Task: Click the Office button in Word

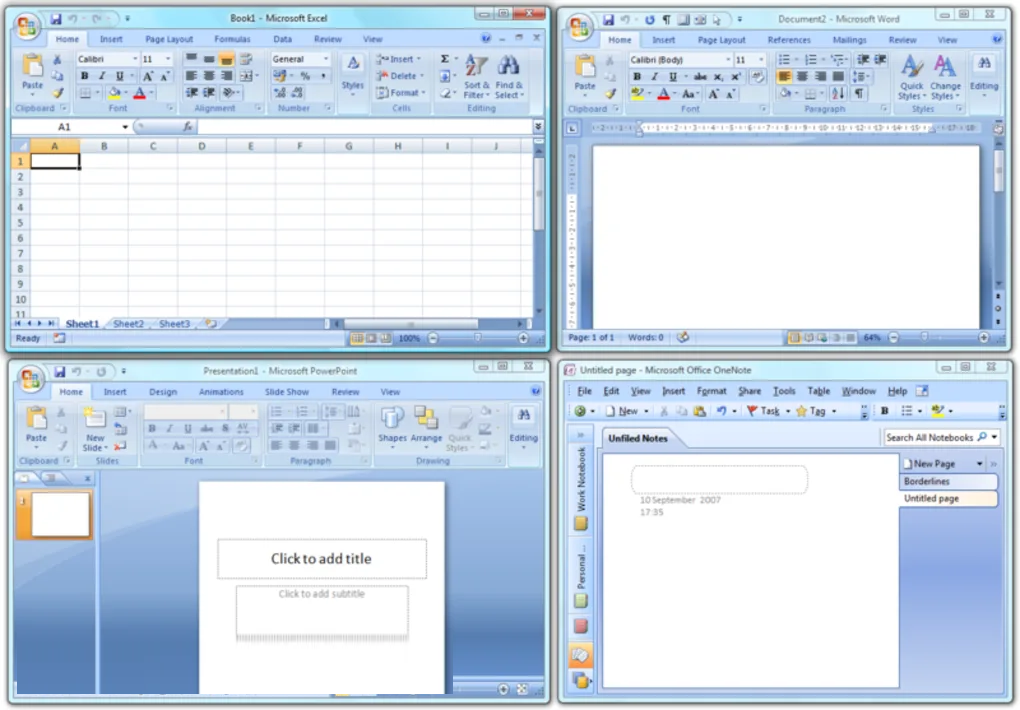Action: click(x=580, y=27)
